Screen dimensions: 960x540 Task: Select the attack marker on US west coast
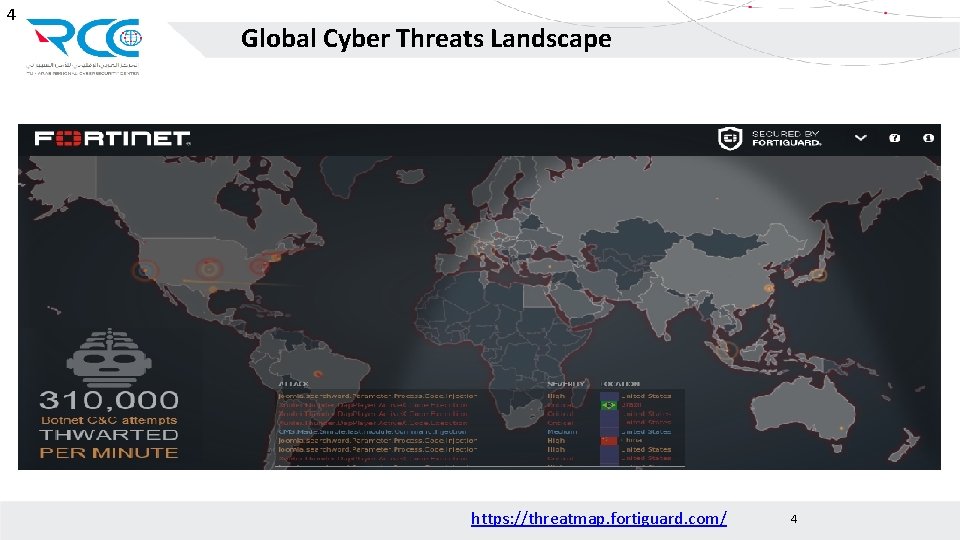145,270
